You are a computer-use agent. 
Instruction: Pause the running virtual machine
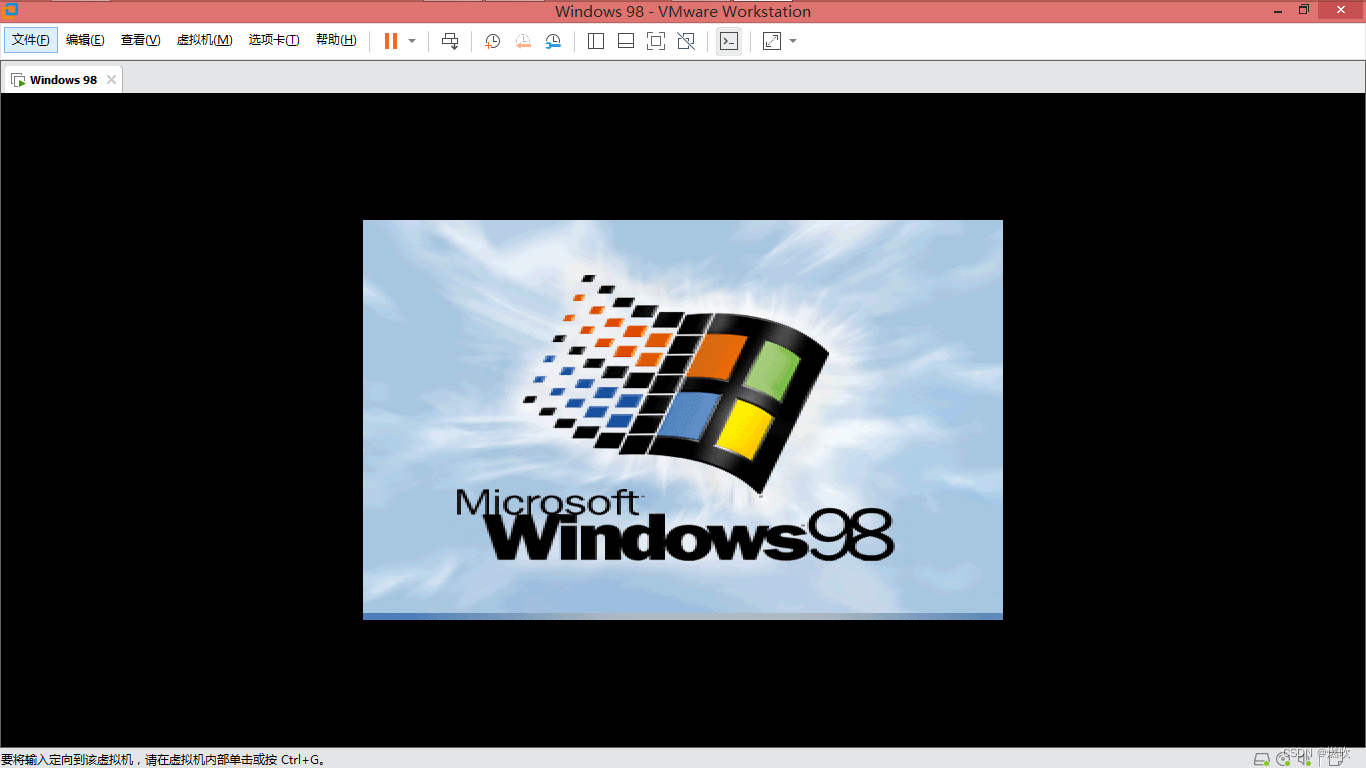point(388,41)
